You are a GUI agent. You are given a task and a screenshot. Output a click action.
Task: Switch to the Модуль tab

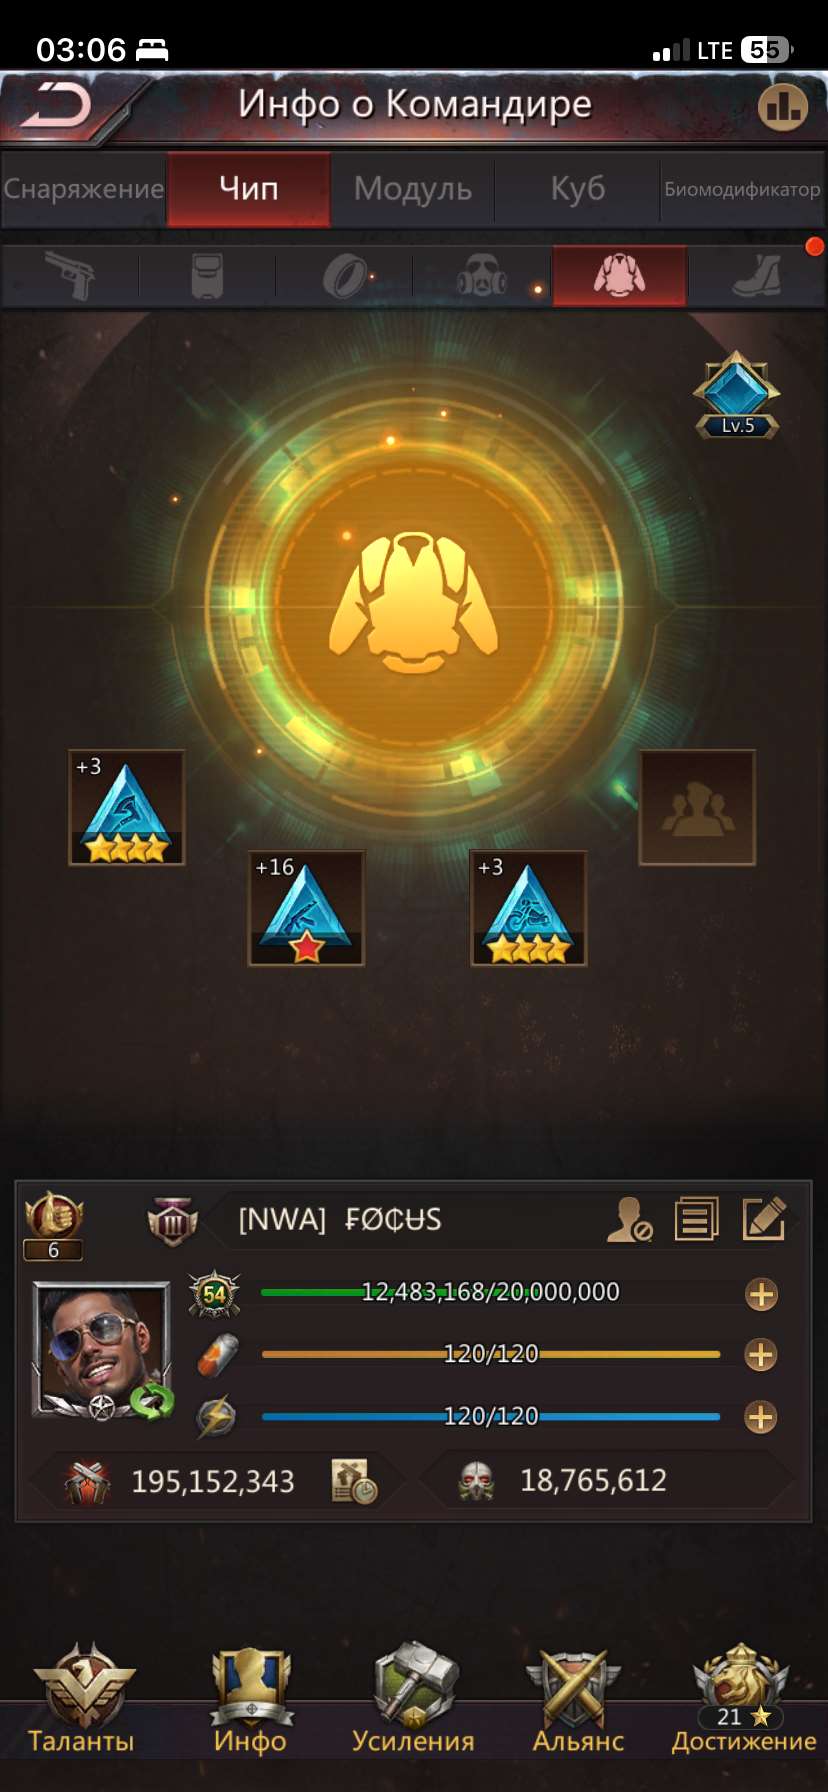coord(413,188)
